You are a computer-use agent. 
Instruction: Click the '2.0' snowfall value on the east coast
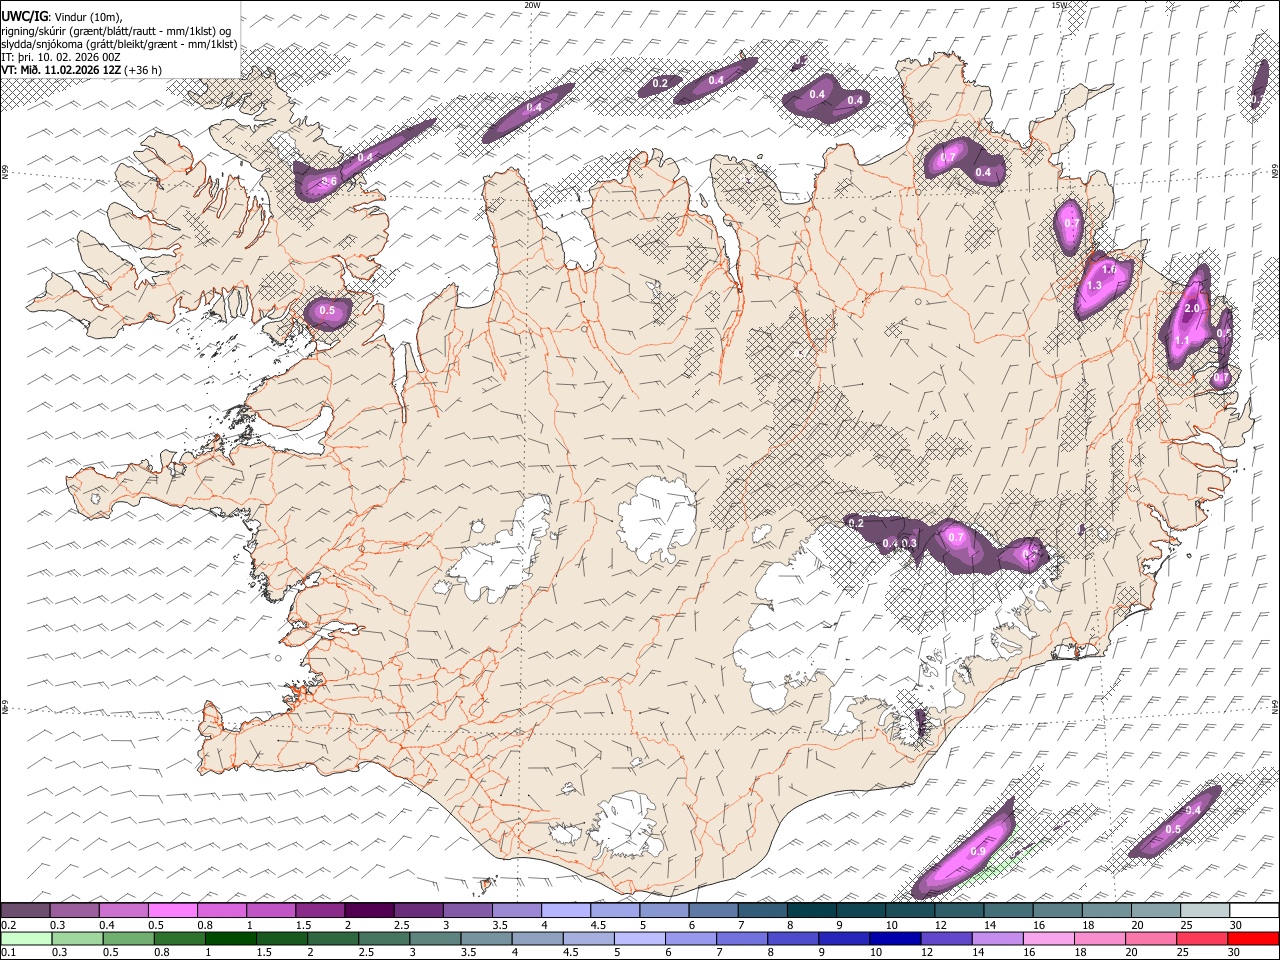1191,309
